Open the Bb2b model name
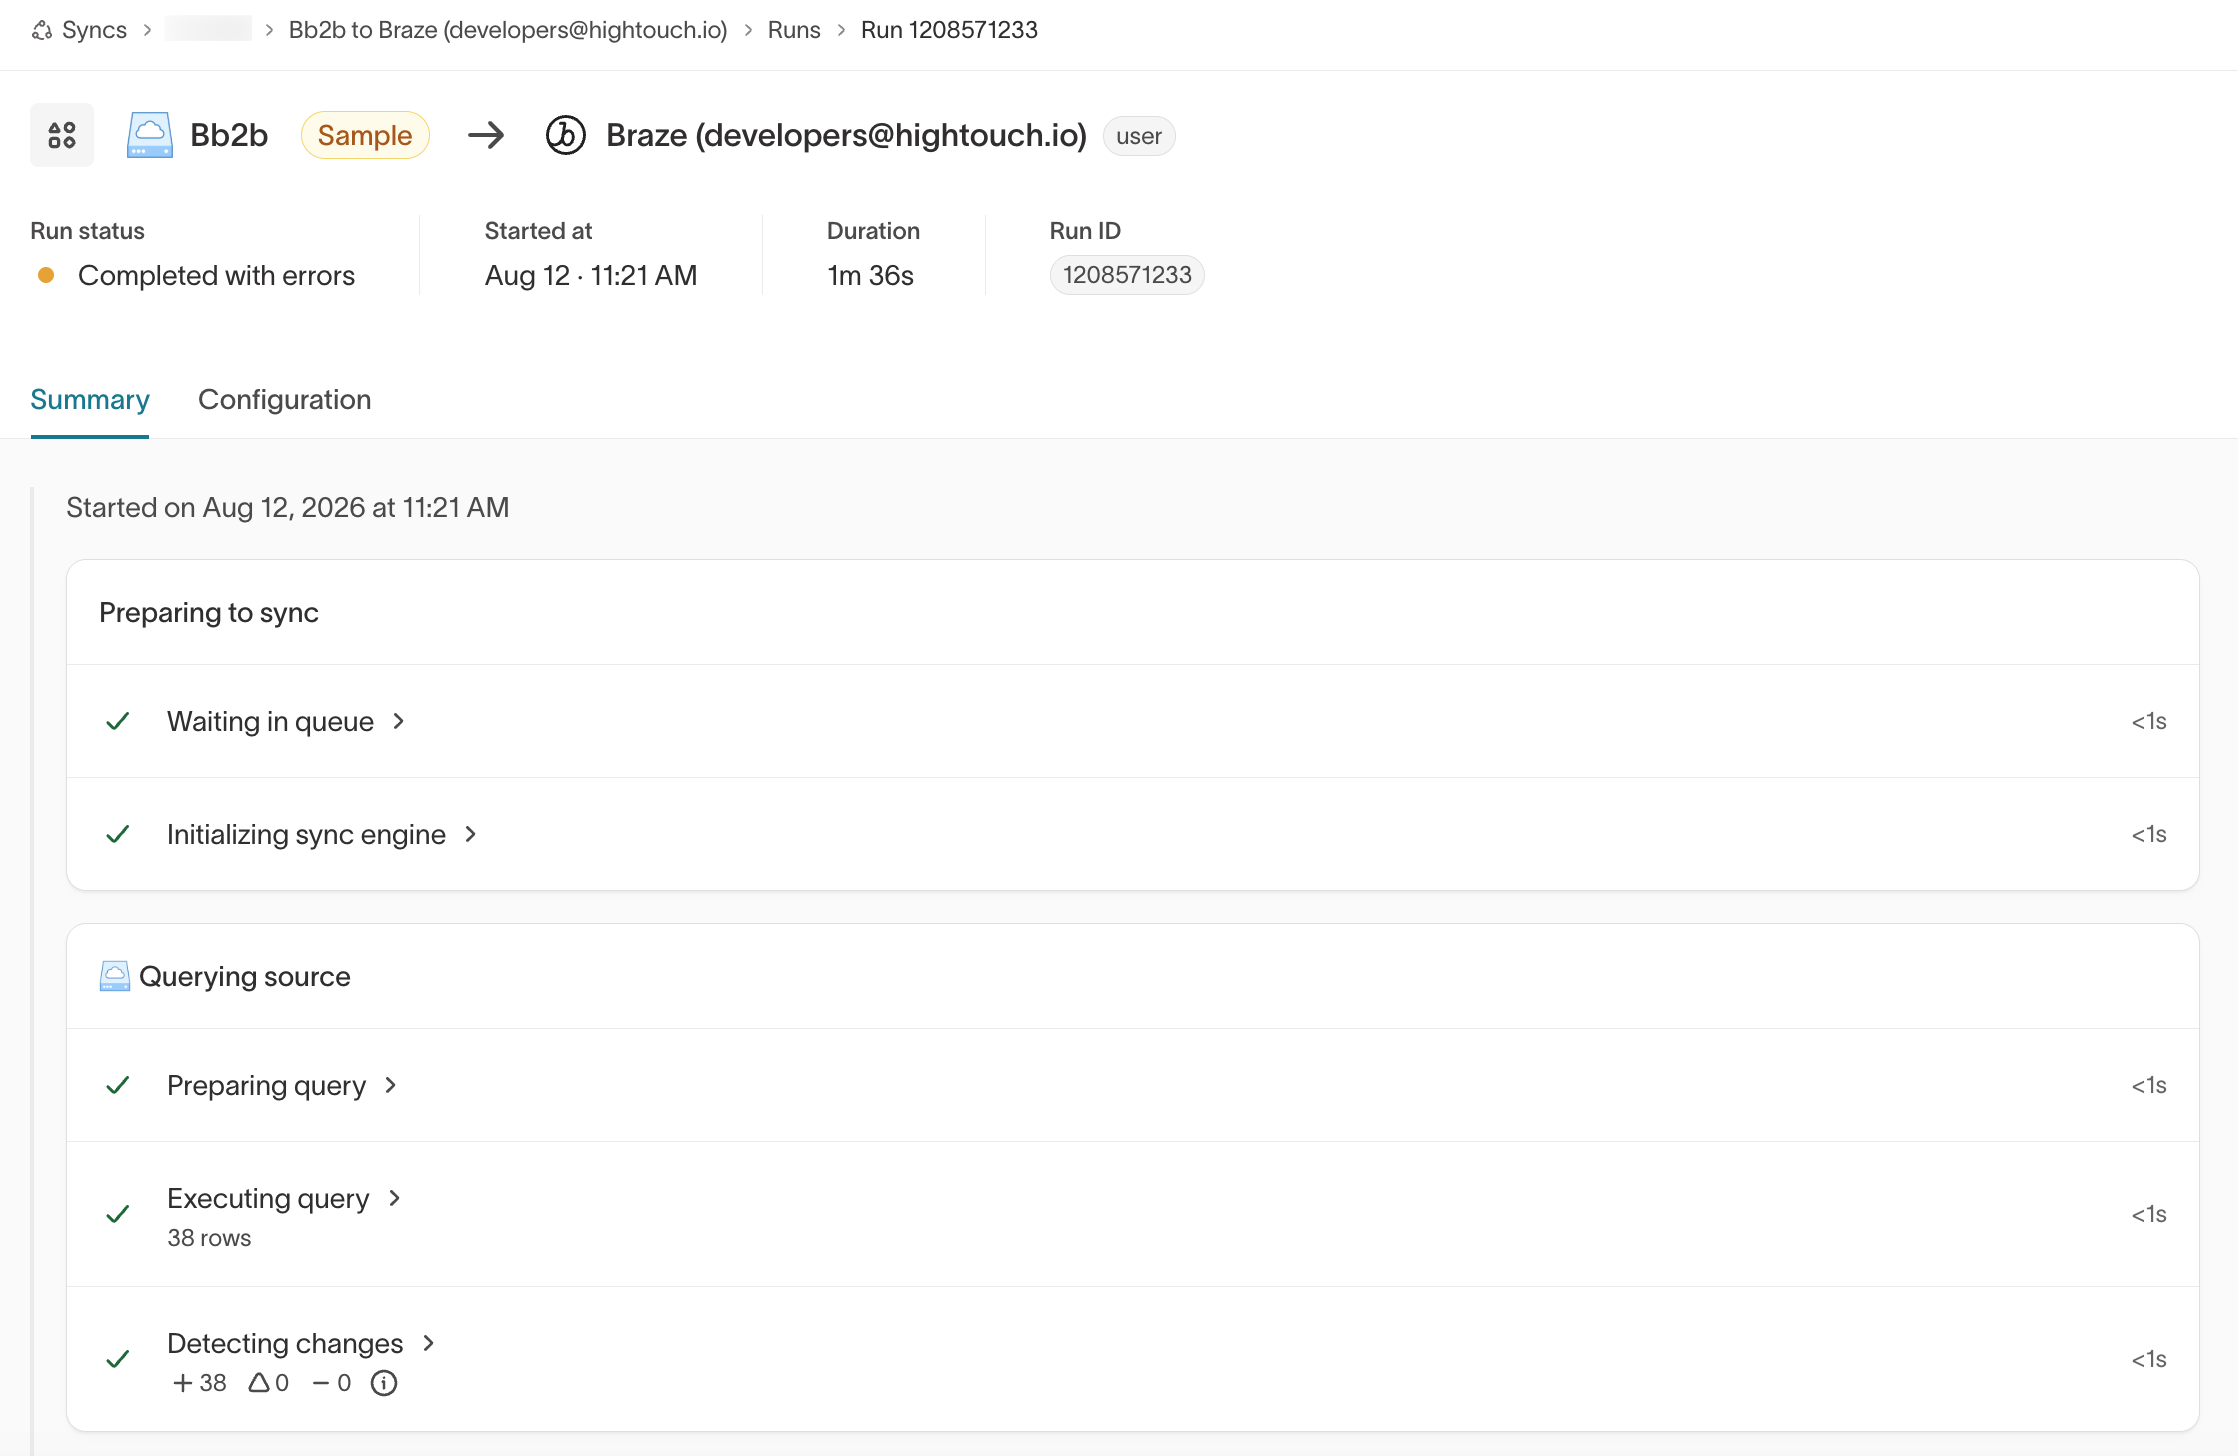Viewport: 2238px width, 1456px height. 229,135
